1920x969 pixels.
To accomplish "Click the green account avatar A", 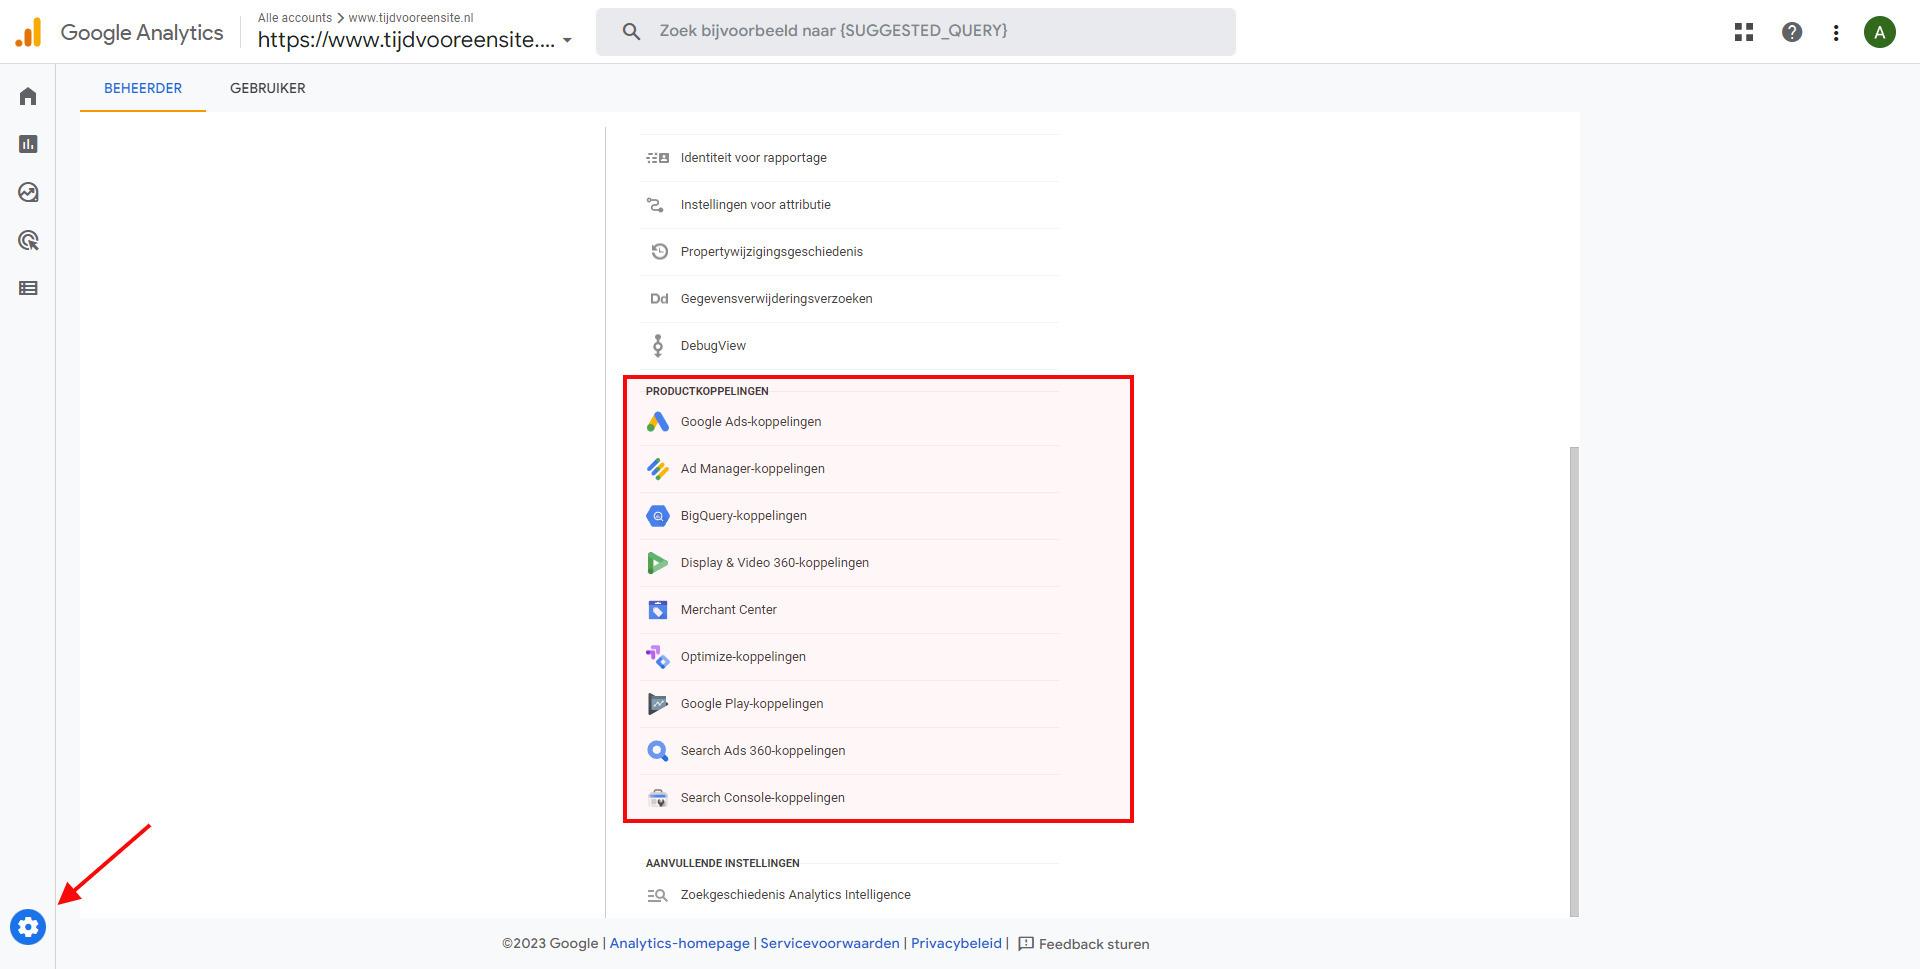I will (x=1880, y=32).
